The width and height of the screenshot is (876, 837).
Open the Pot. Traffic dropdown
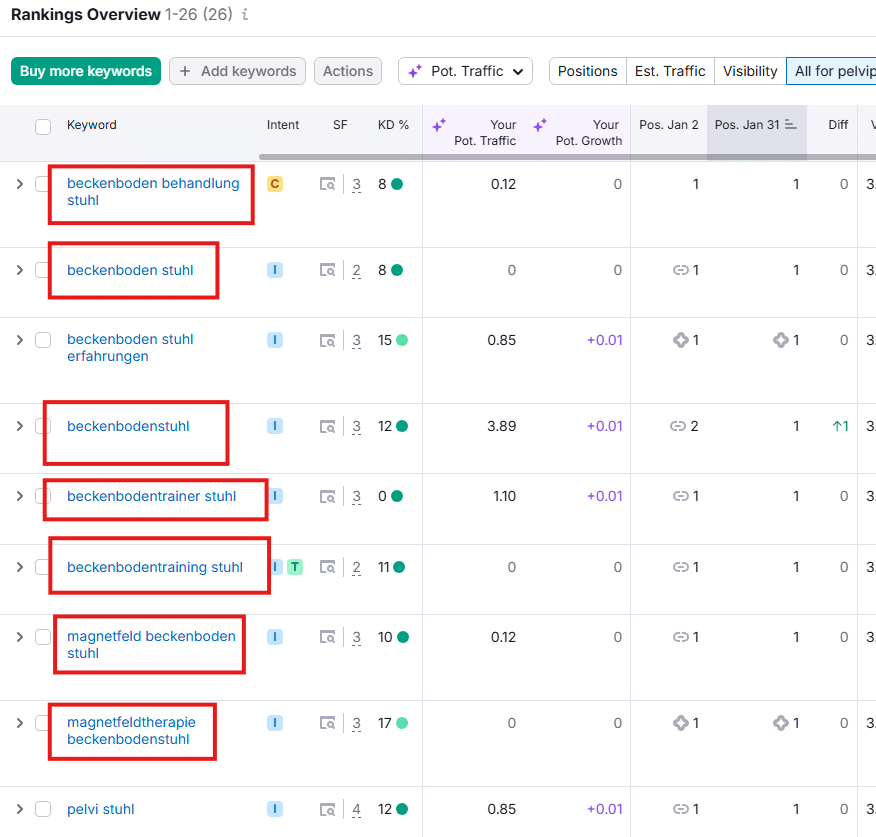tap(465, 71)
